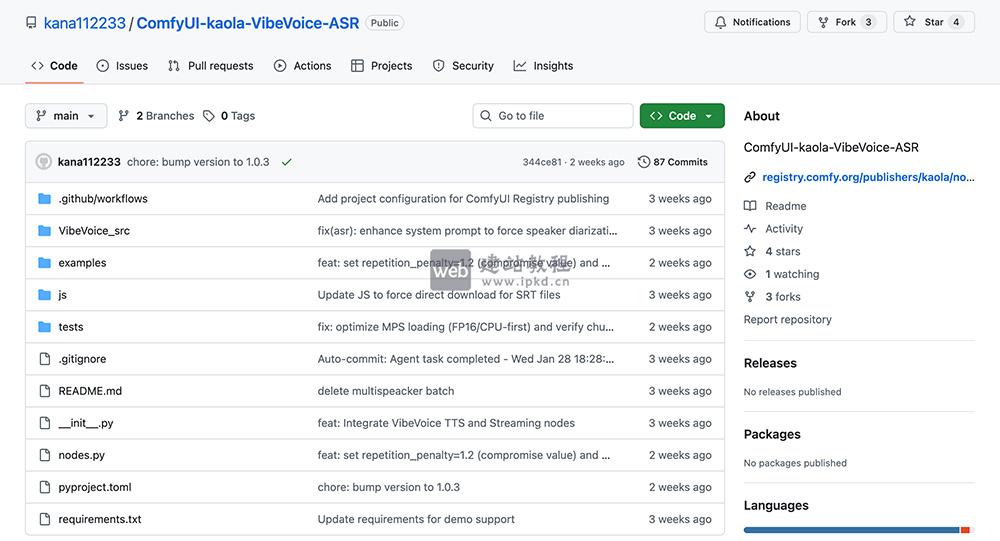Open the kana112233 owner link in header
This screenshot has height=541, width=1000.
(85, 24)
